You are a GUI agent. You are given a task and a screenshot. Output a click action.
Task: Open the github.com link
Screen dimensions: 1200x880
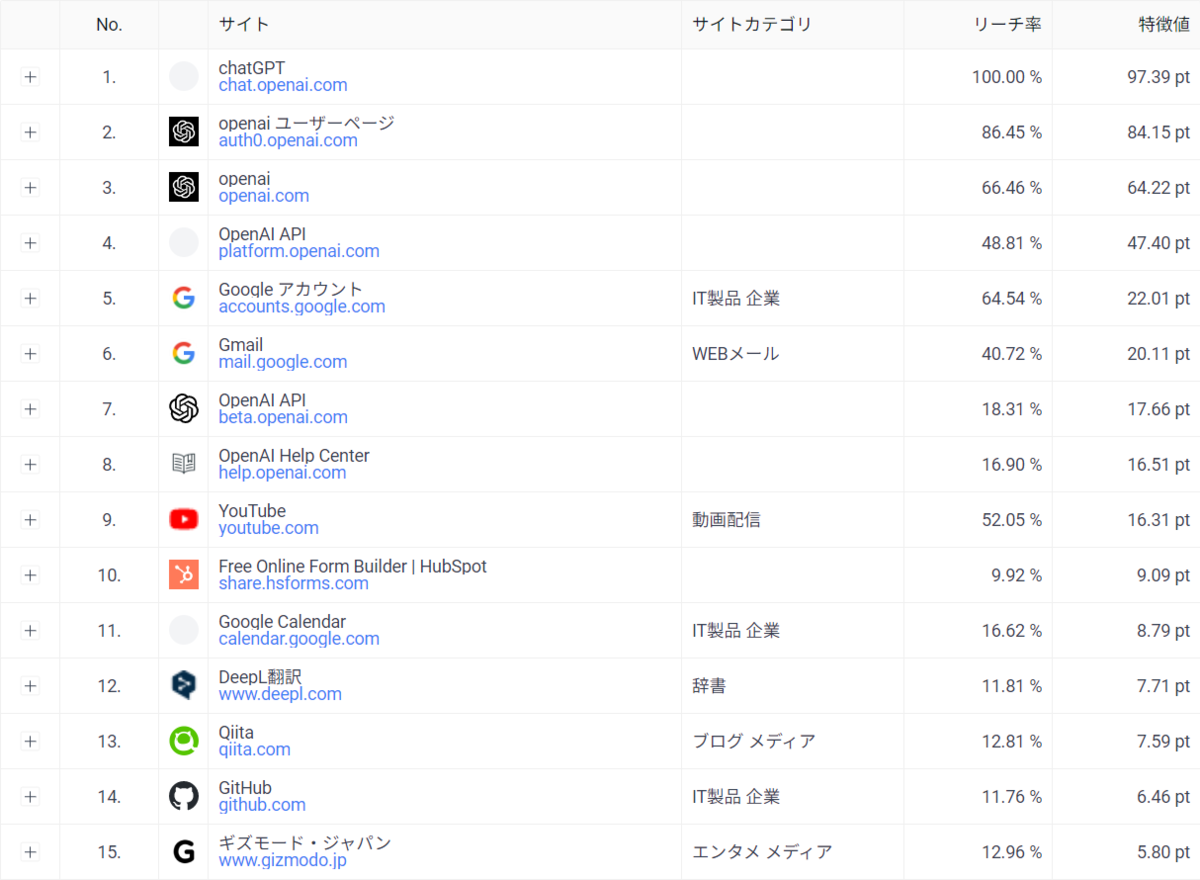[x=262, y=805]
